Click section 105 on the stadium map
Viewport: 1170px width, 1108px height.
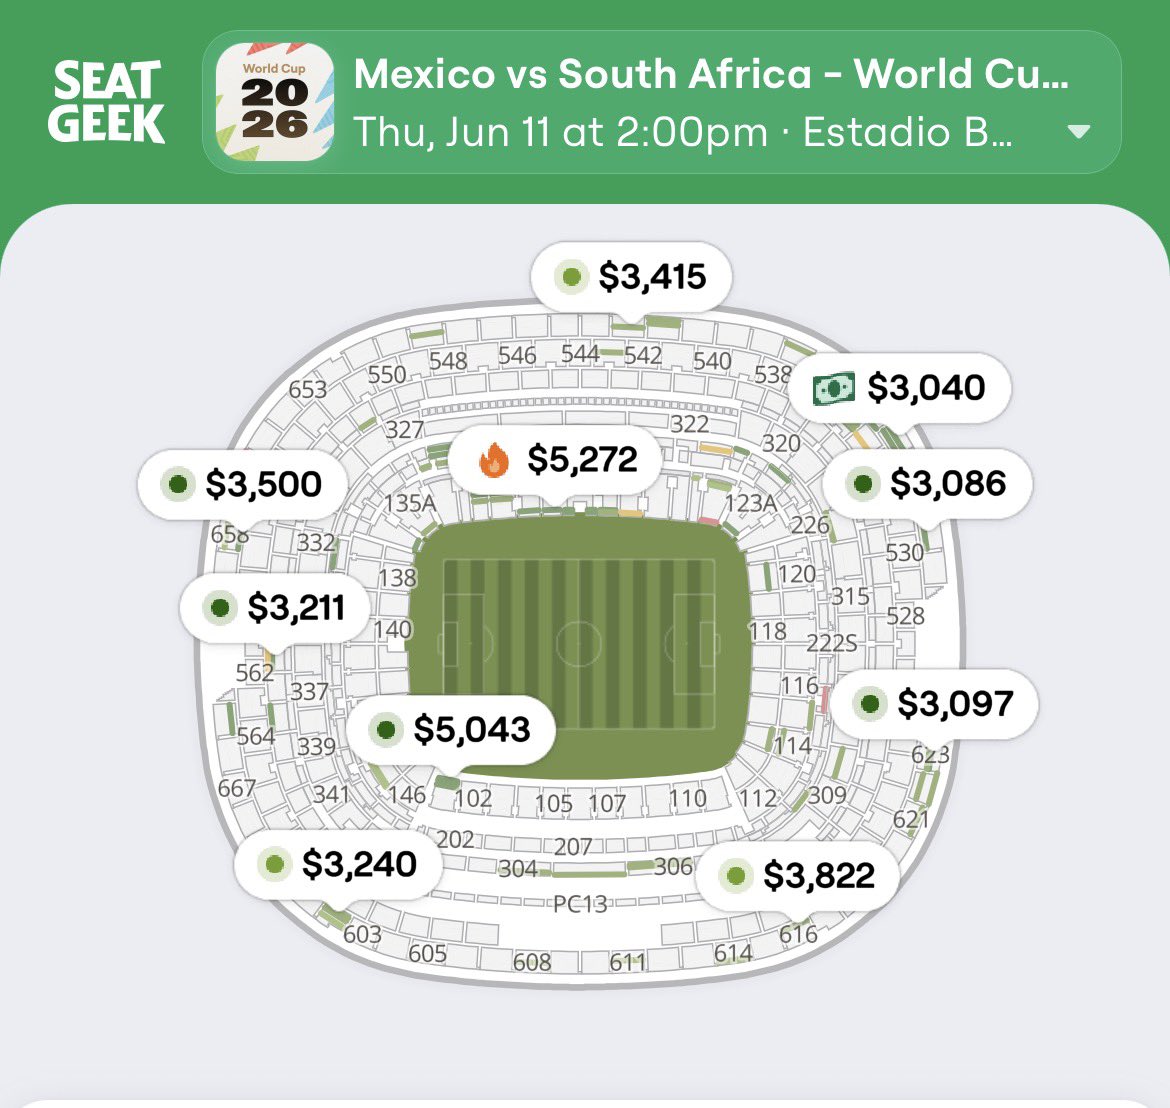tap(554, 804)
